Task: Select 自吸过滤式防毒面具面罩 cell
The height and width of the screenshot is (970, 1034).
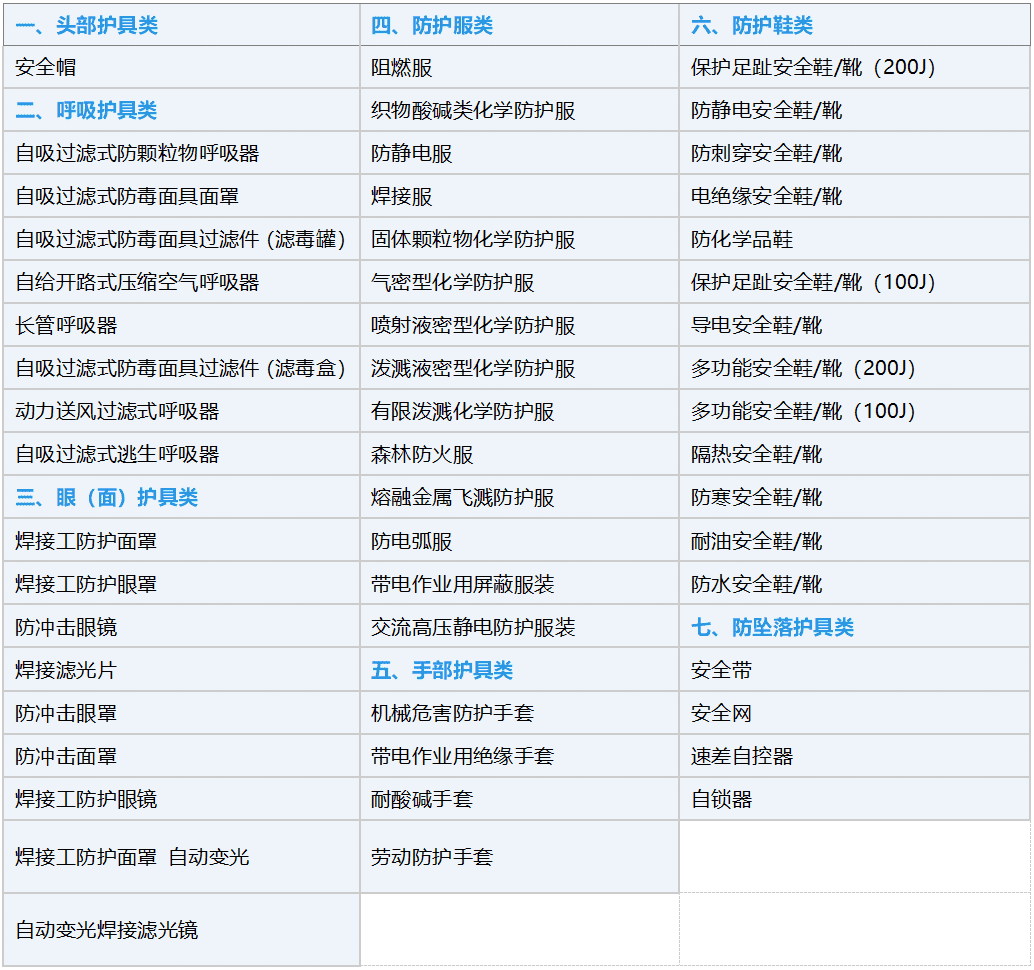Action: [x=181, y=196]
